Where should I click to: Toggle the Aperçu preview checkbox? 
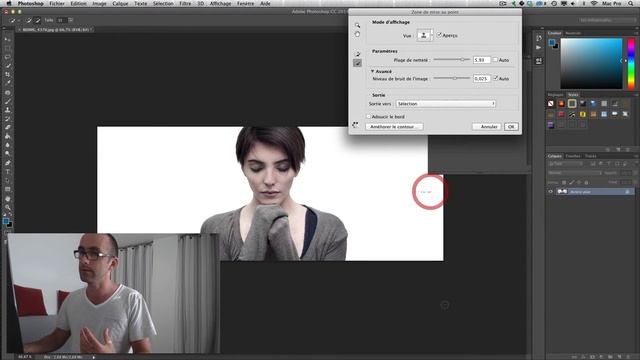(x=439, y=36)
